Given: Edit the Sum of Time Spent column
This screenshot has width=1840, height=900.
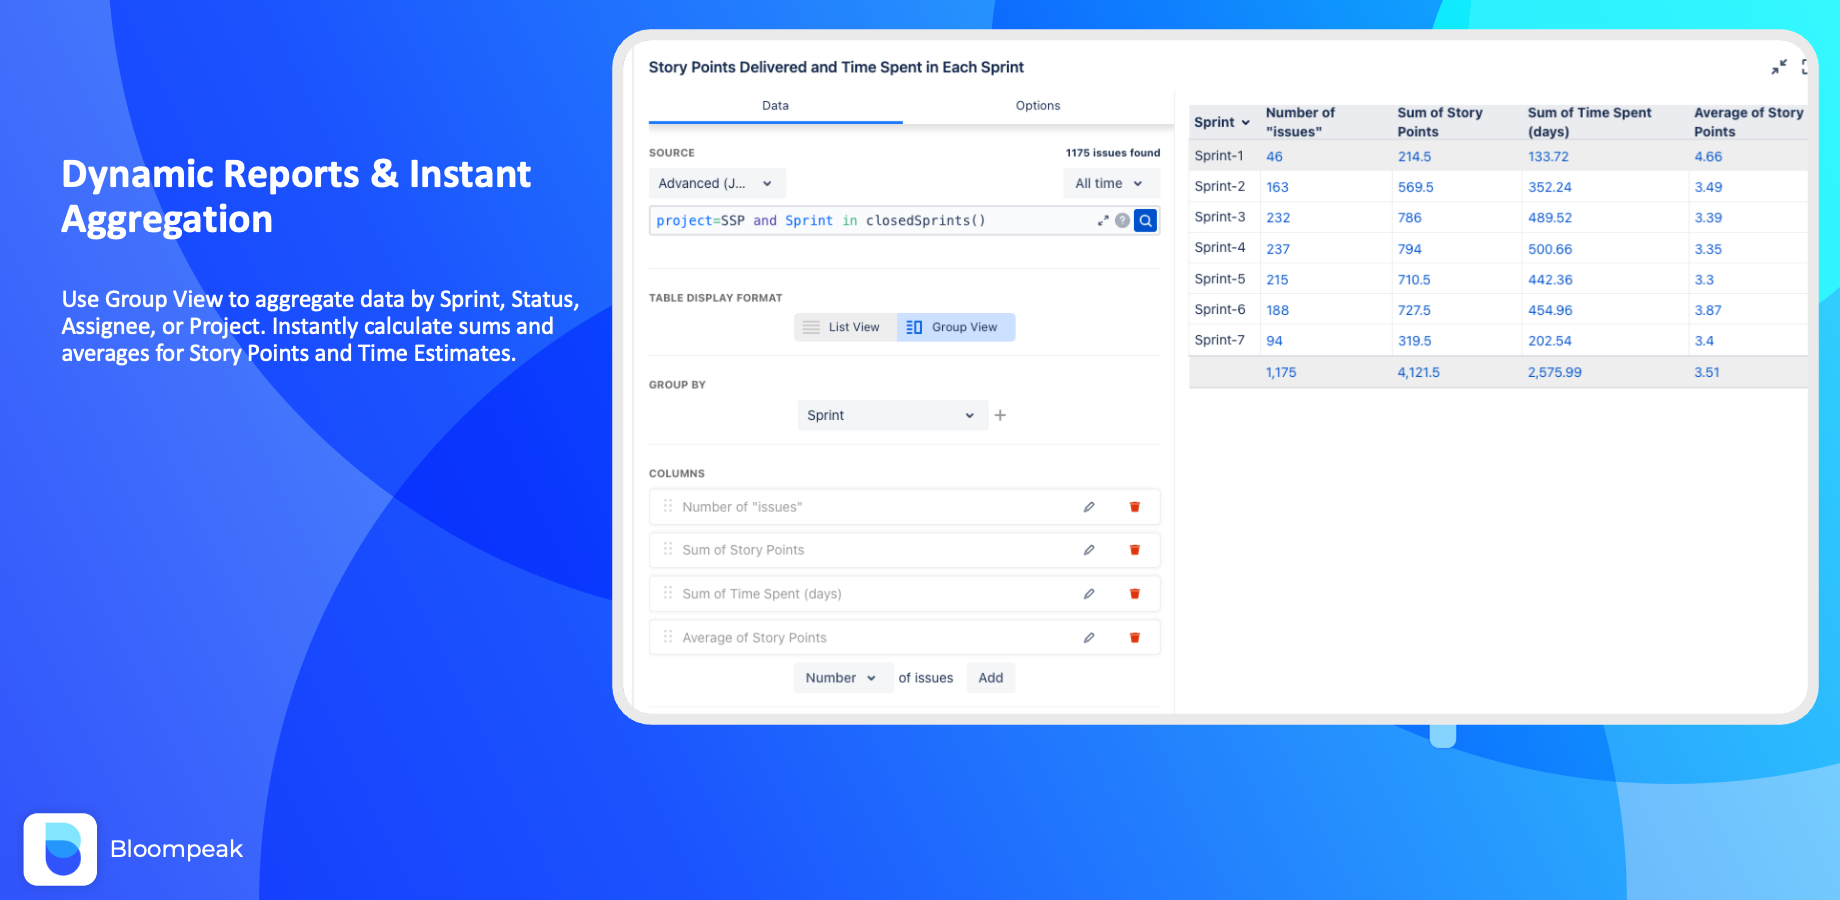Looking at the screenshot, I should [x=1089, y=594].
